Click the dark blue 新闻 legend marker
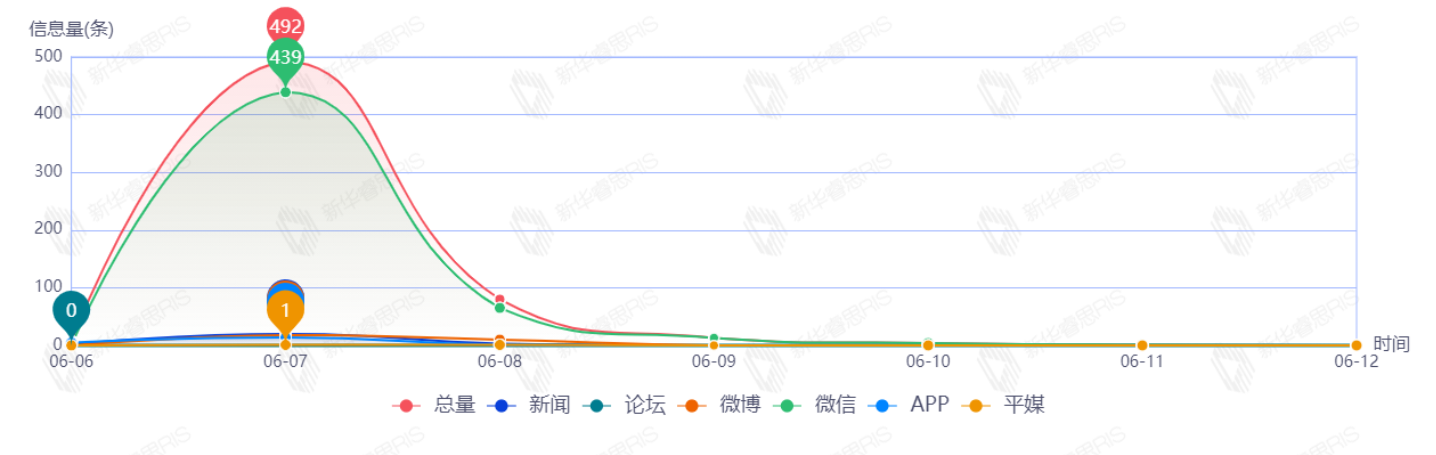Viewport: 1436px width, 455px height. pos(502,405)
